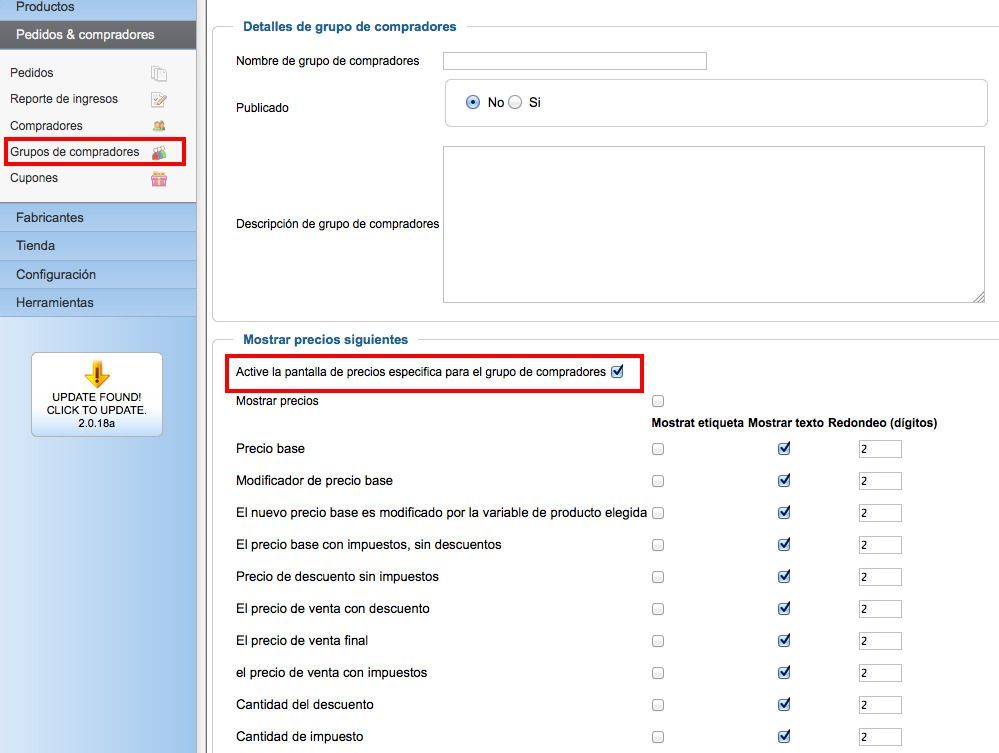Image resolution: width=999 pixels, height=753 pixels.
Task: Uncheck texto for Cantidad del descuento
Action: (784, 704)
